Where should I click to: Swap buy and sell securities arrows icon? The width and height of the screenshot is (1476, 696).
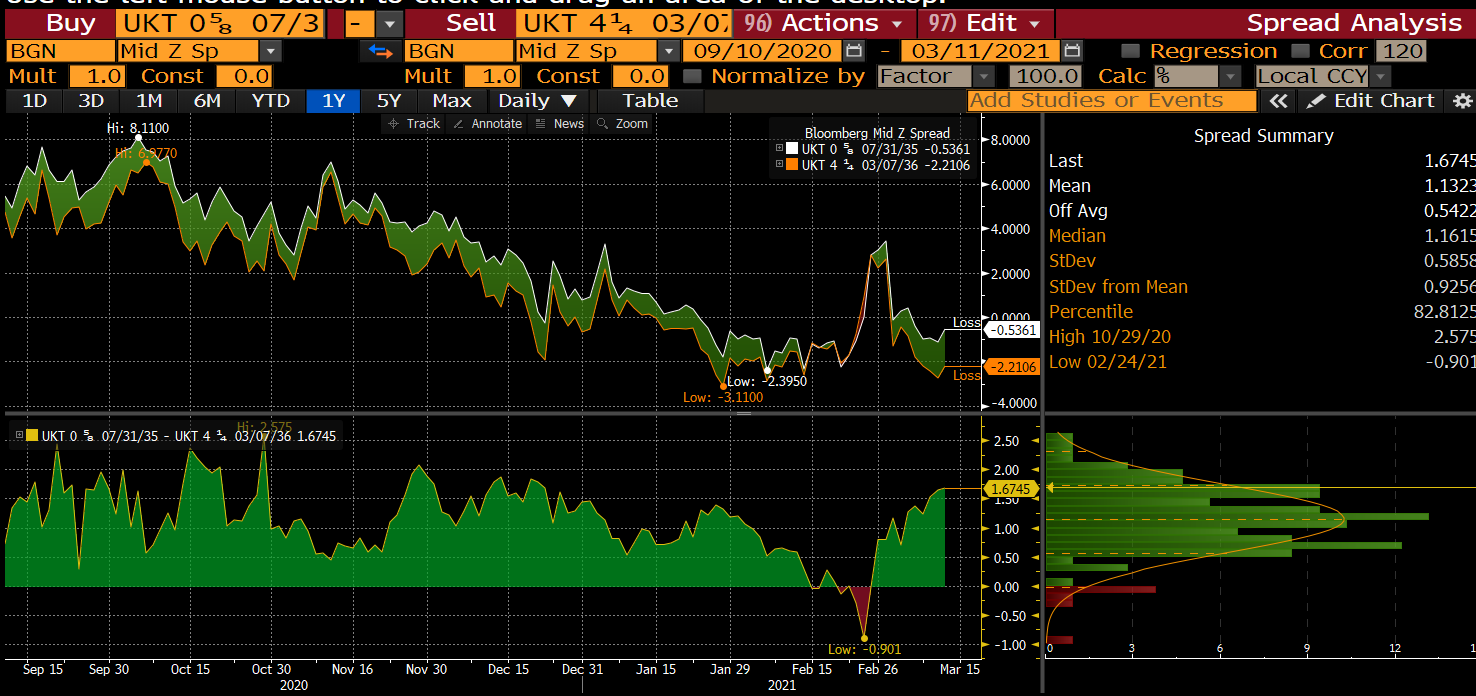pos(379,51)
